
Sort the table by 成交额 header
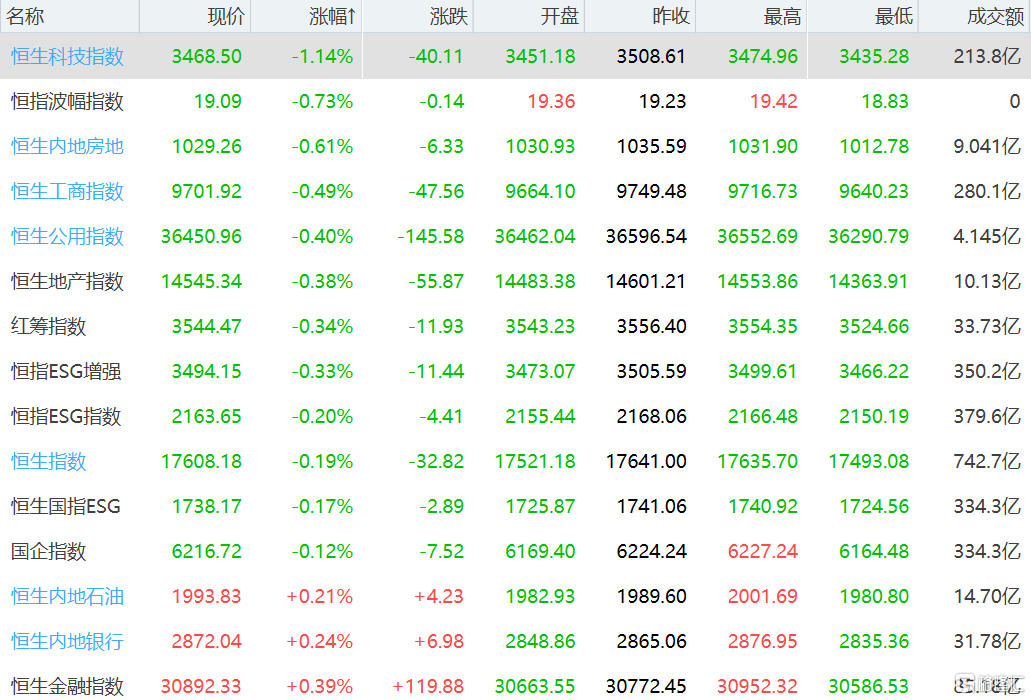point(994,16)
